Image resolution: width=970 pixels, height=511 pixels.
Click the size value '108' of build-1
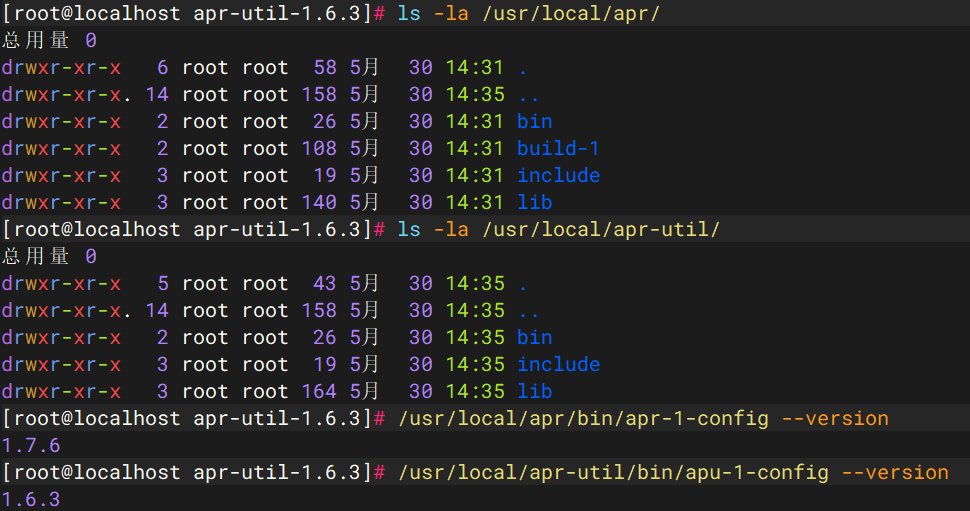point(319,148)
